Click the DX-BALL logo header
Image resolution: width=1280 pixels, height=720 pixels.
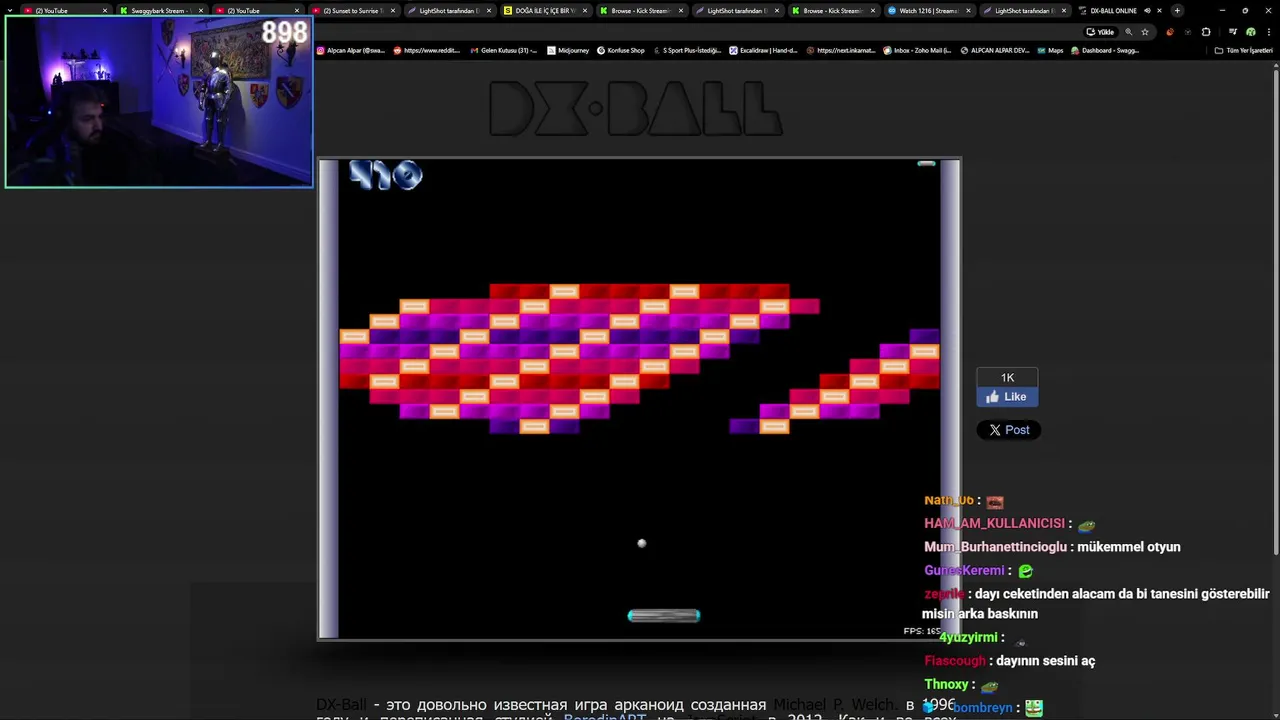(635, 108)
